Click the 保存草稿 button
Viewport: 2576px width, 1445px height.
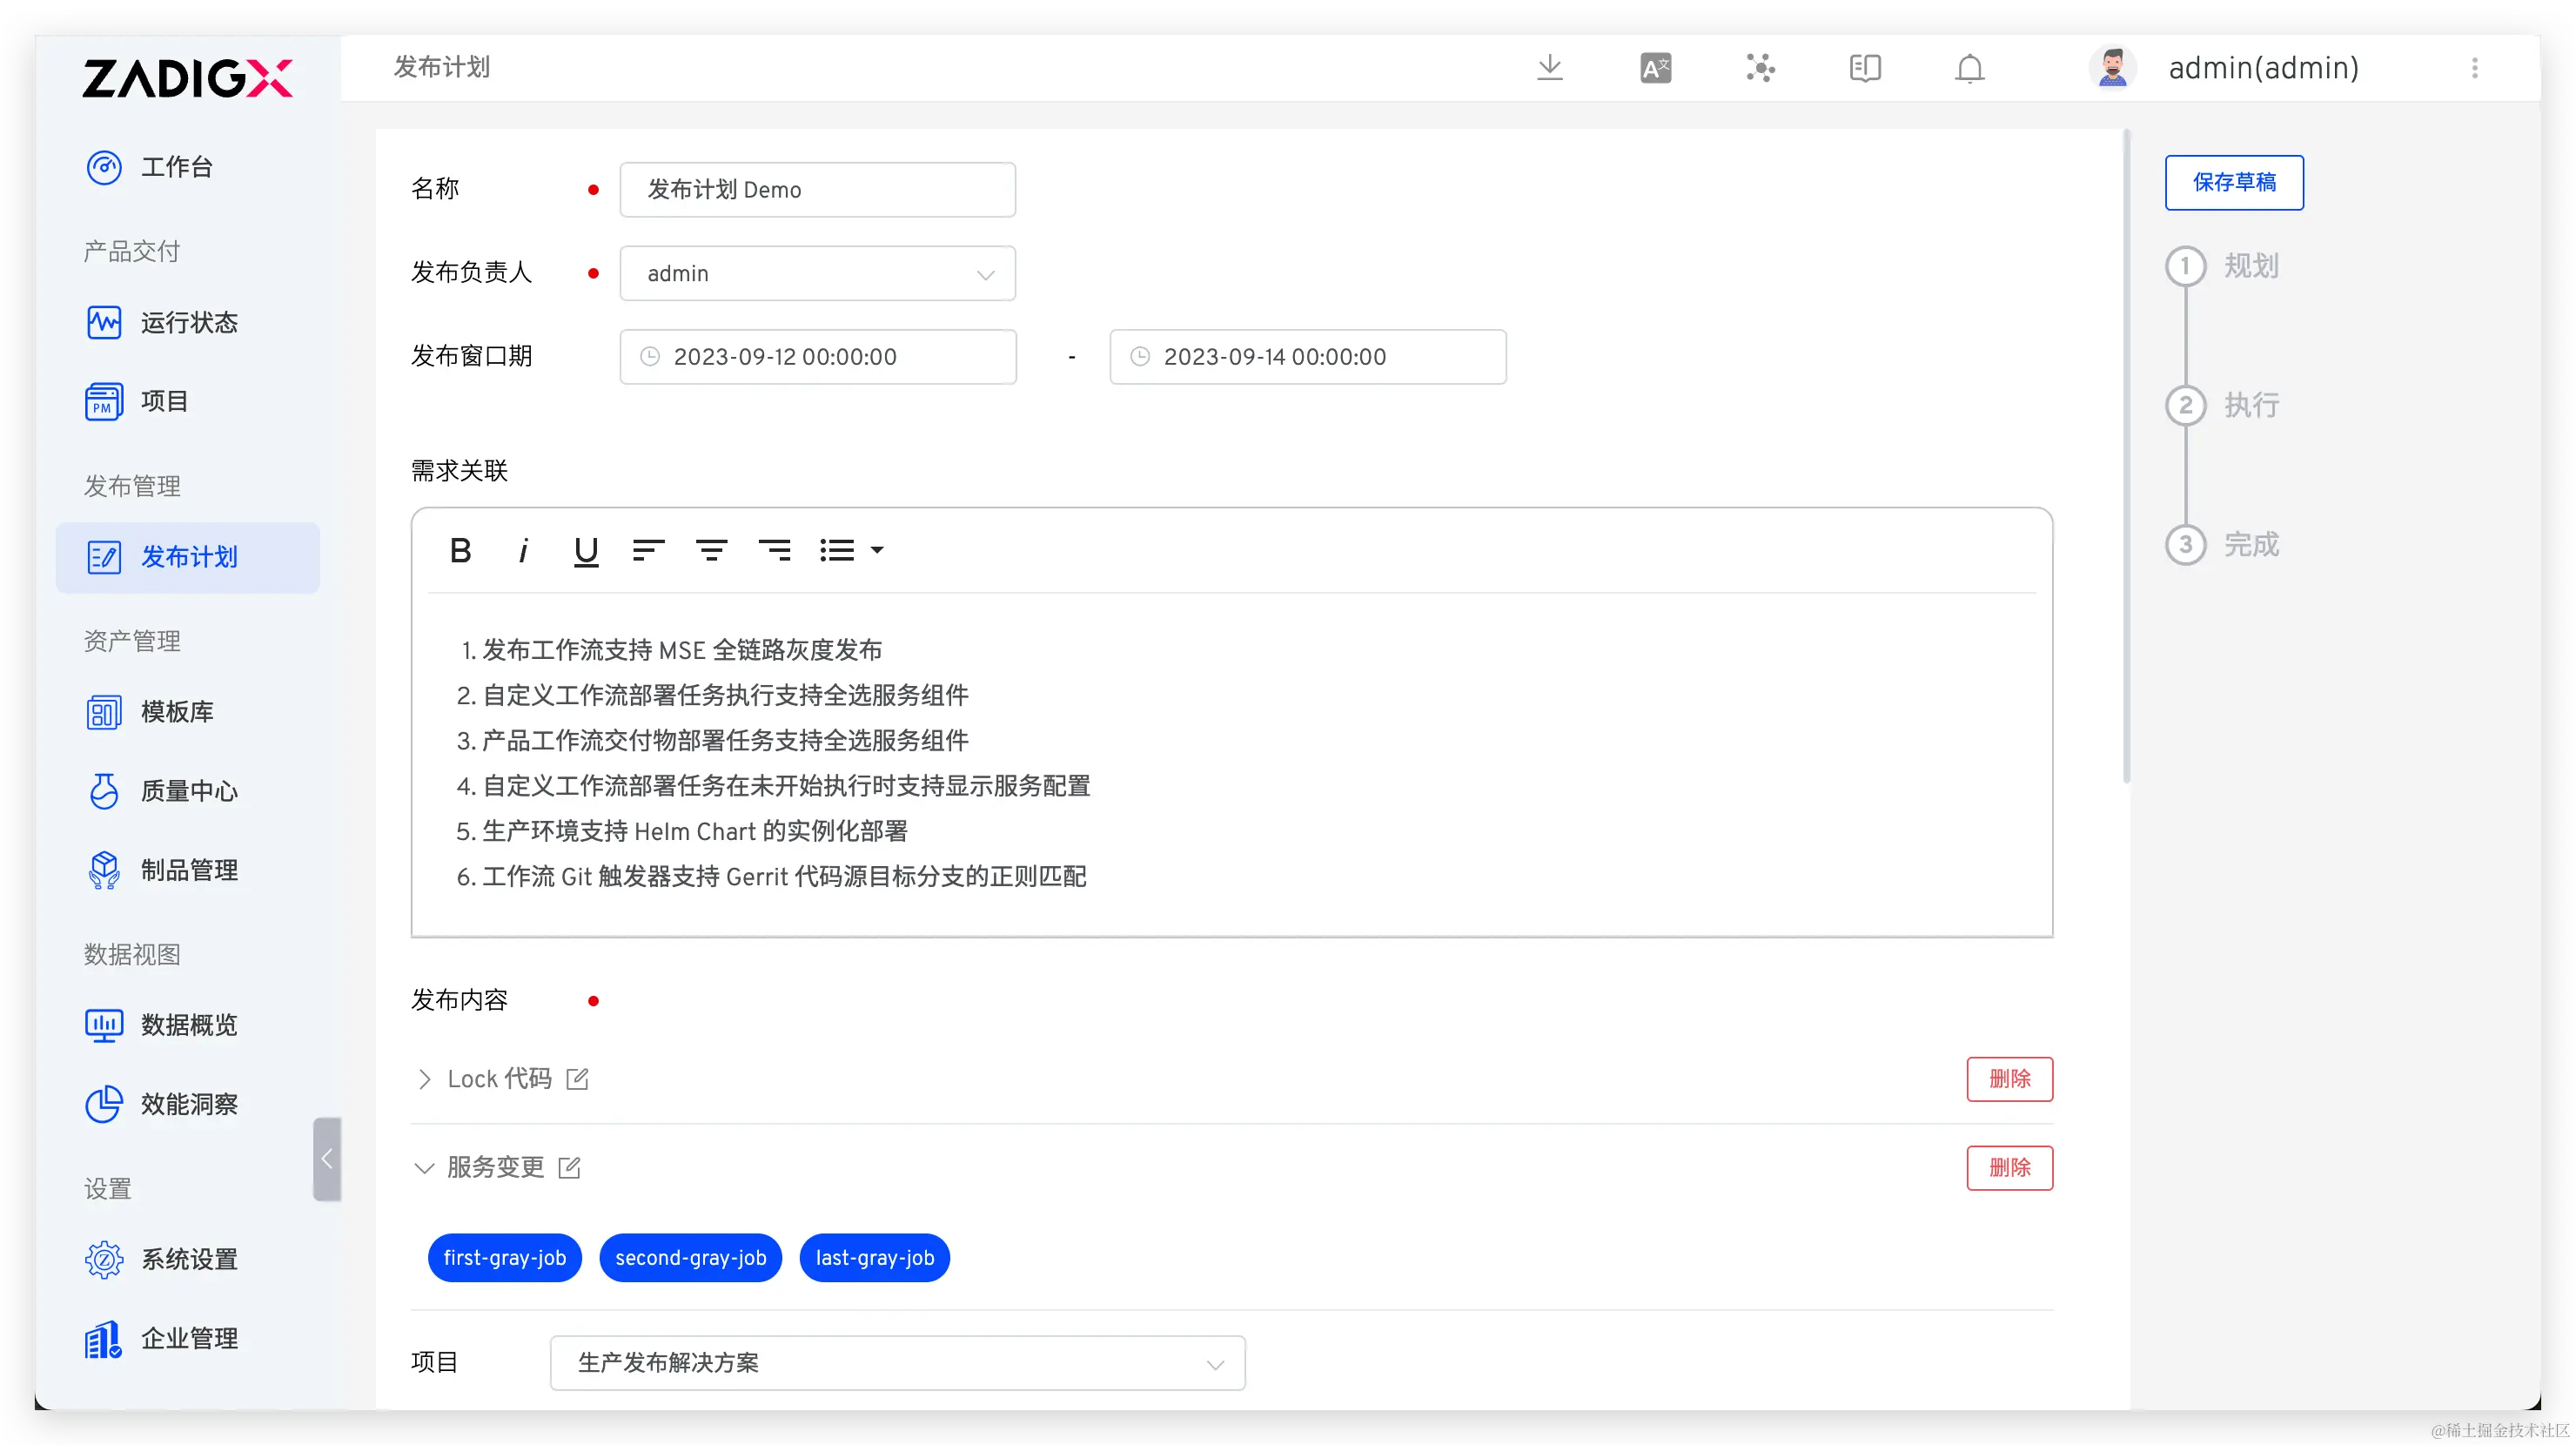(x=2233, y=182)
